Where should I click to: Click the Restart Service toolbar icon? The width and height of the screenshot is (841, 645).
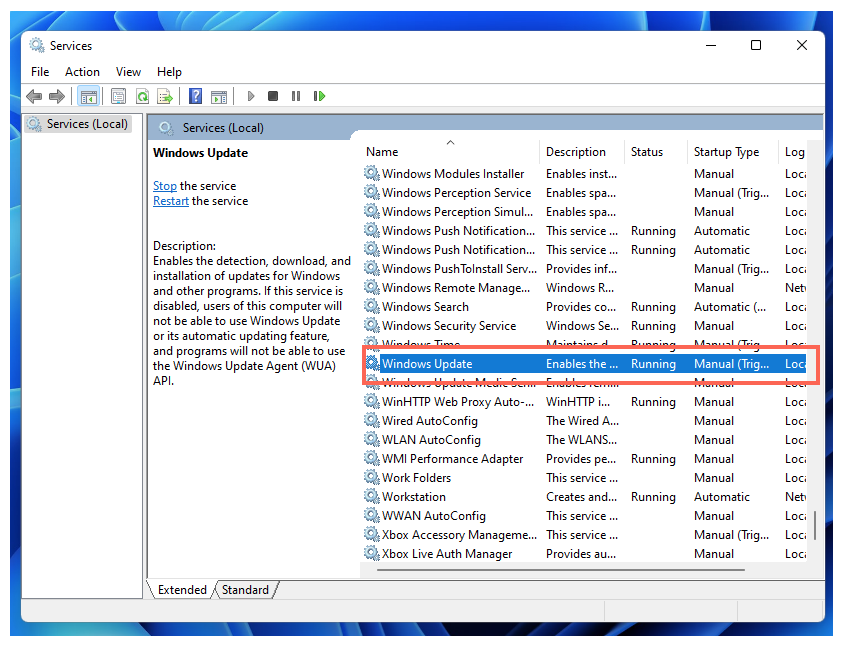[320, 97]
